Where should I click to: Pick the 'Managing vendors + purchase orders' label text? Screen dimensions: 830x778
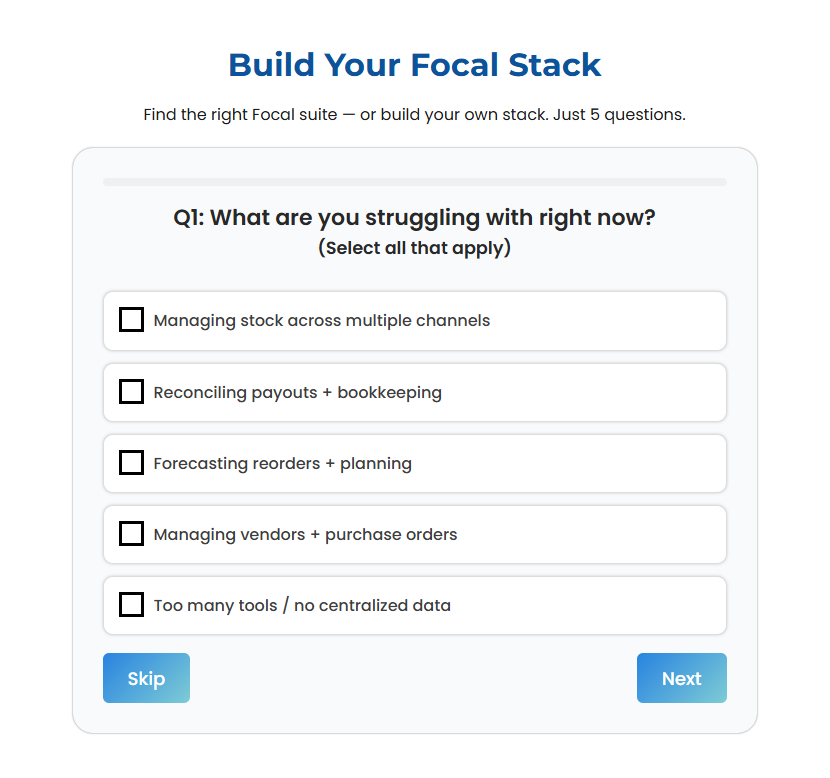pos(305,535)
